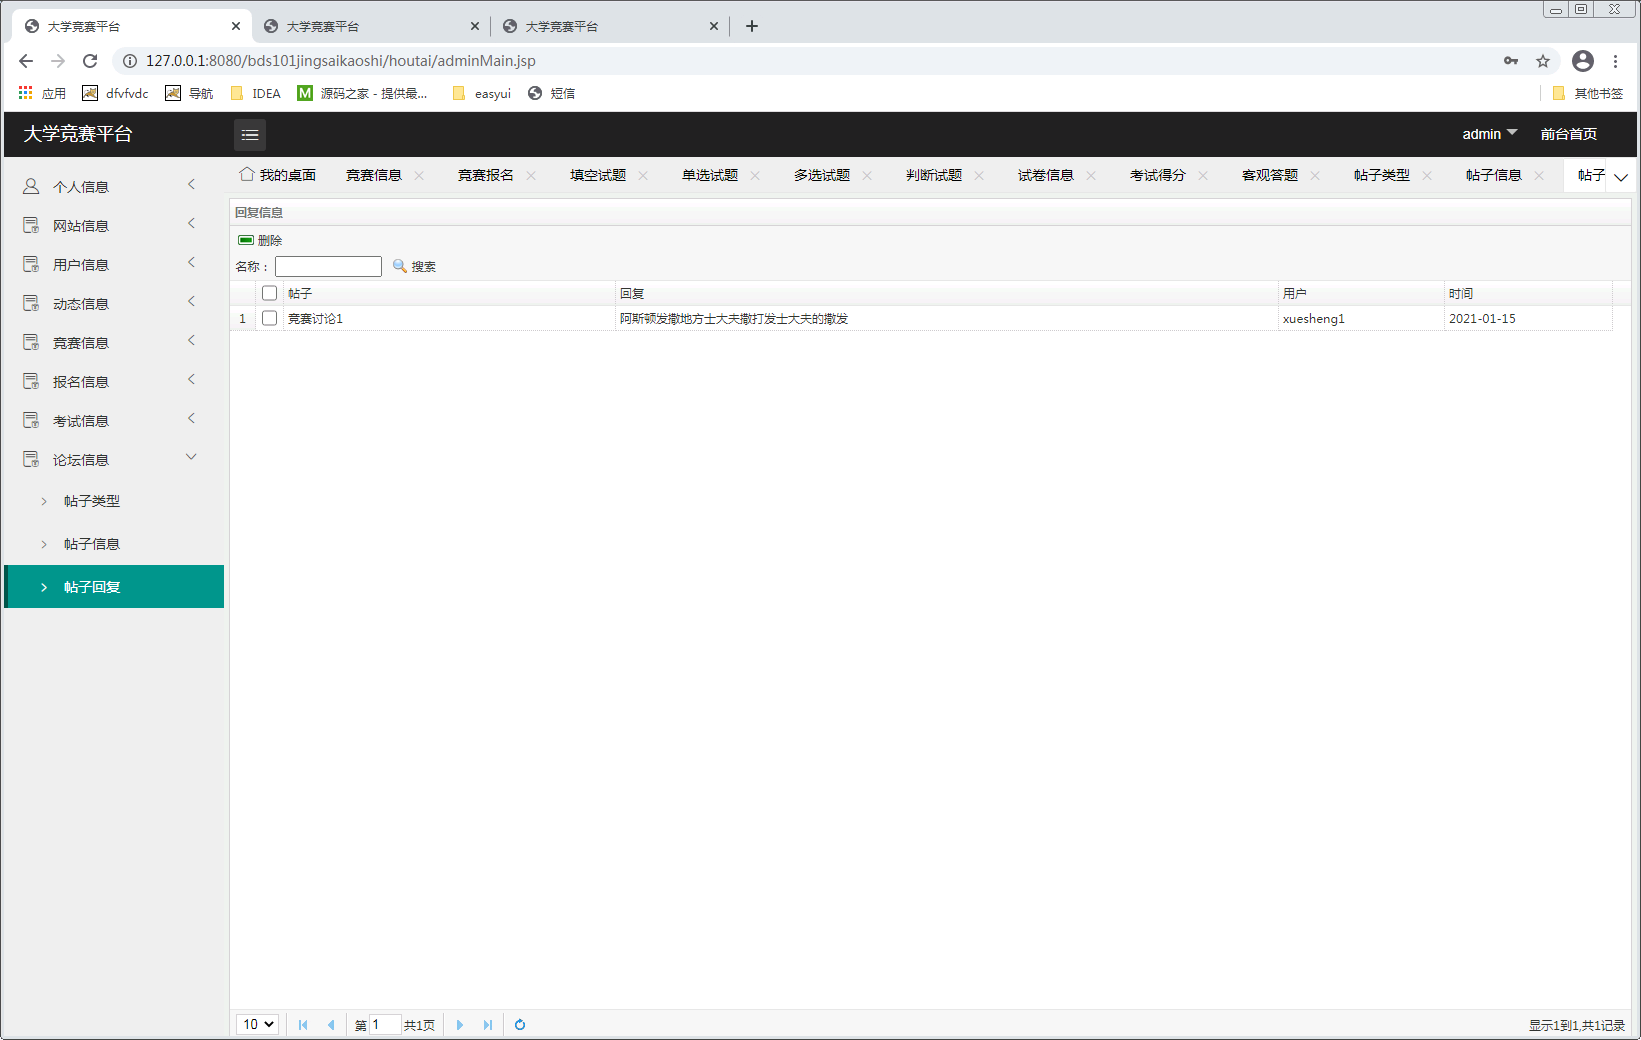The width and height of the screenshot is (1641, 1040).
Task: Close the 竞赛报名 tab
Action: 531,175
